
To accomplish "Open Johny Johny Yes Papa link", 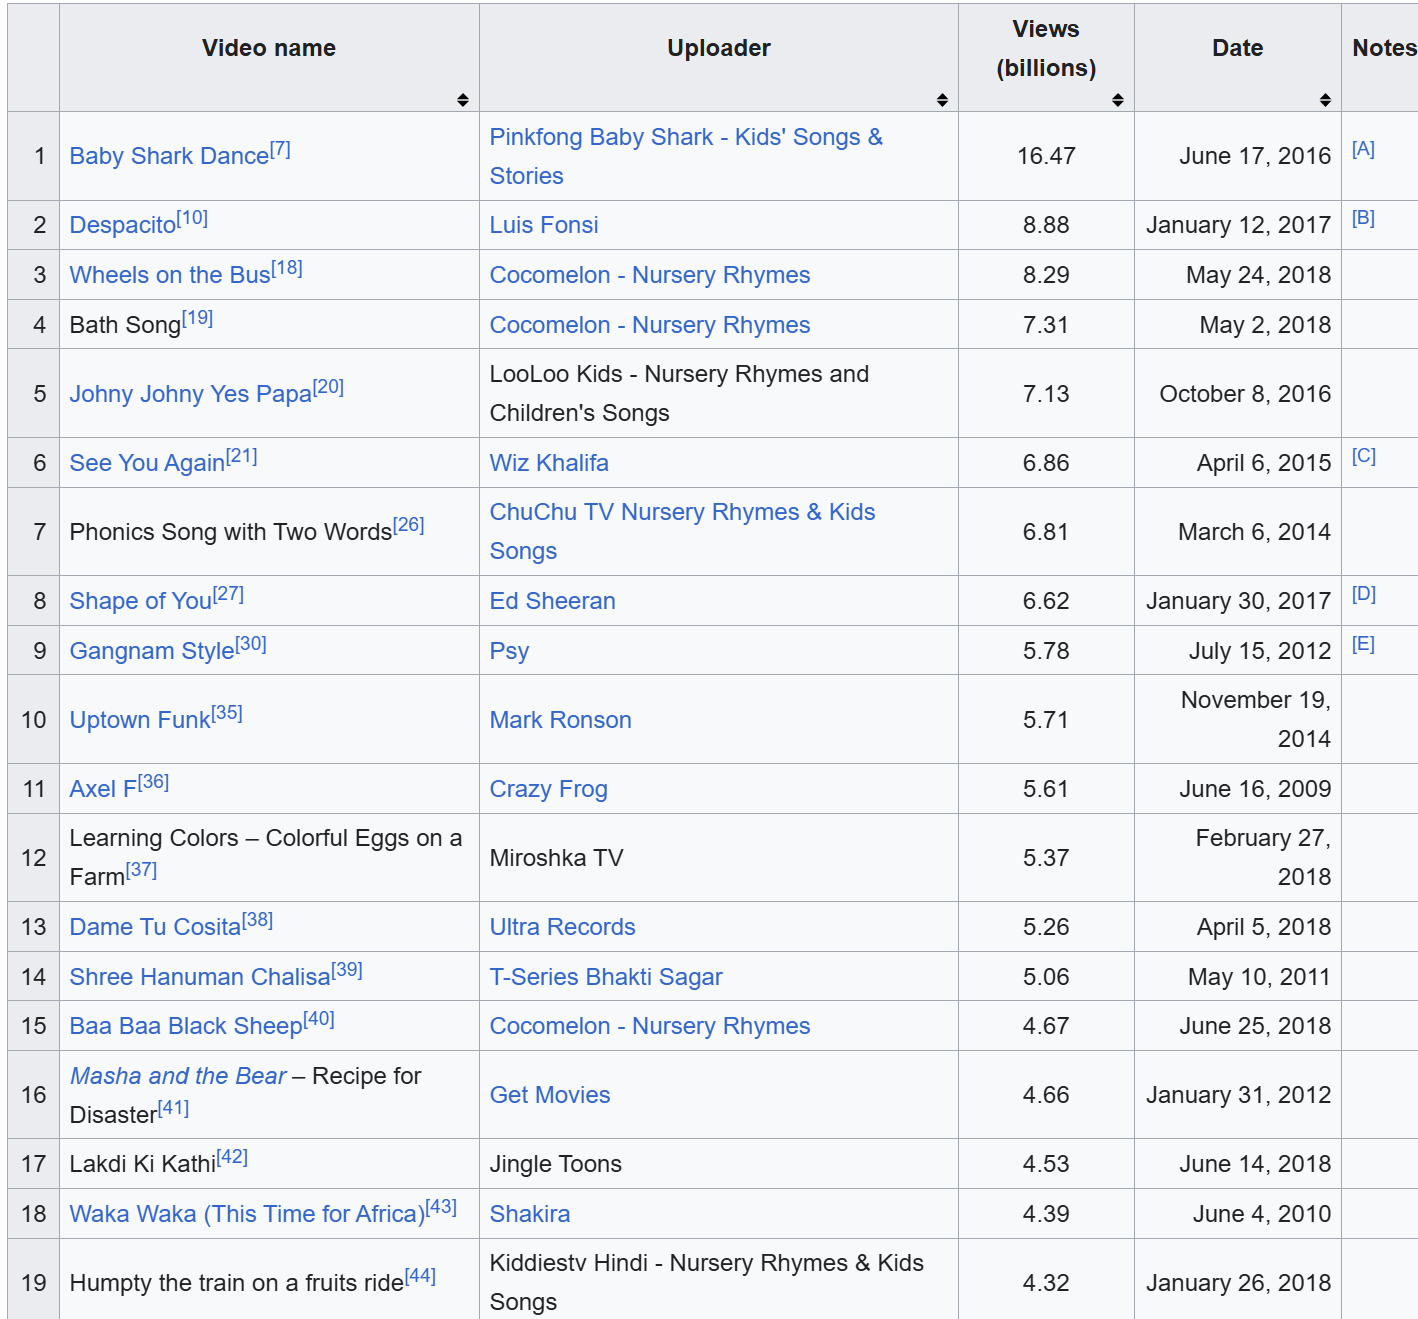I will pos(191,394).
